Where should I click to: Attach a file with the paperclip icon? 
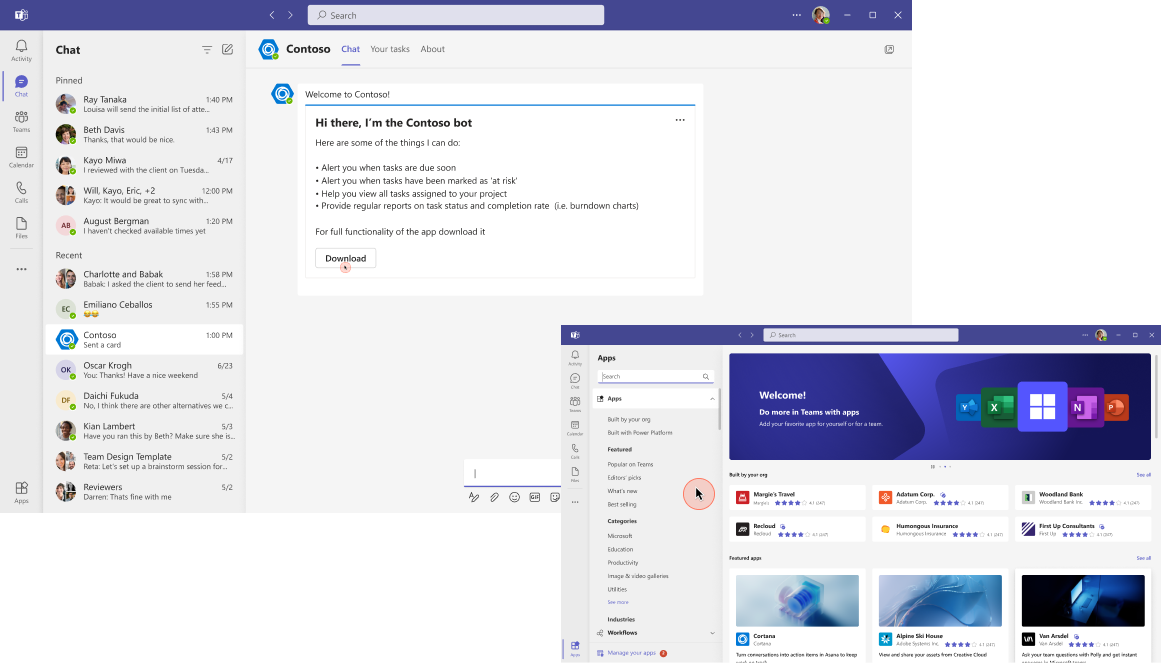[x=494, y=497]
